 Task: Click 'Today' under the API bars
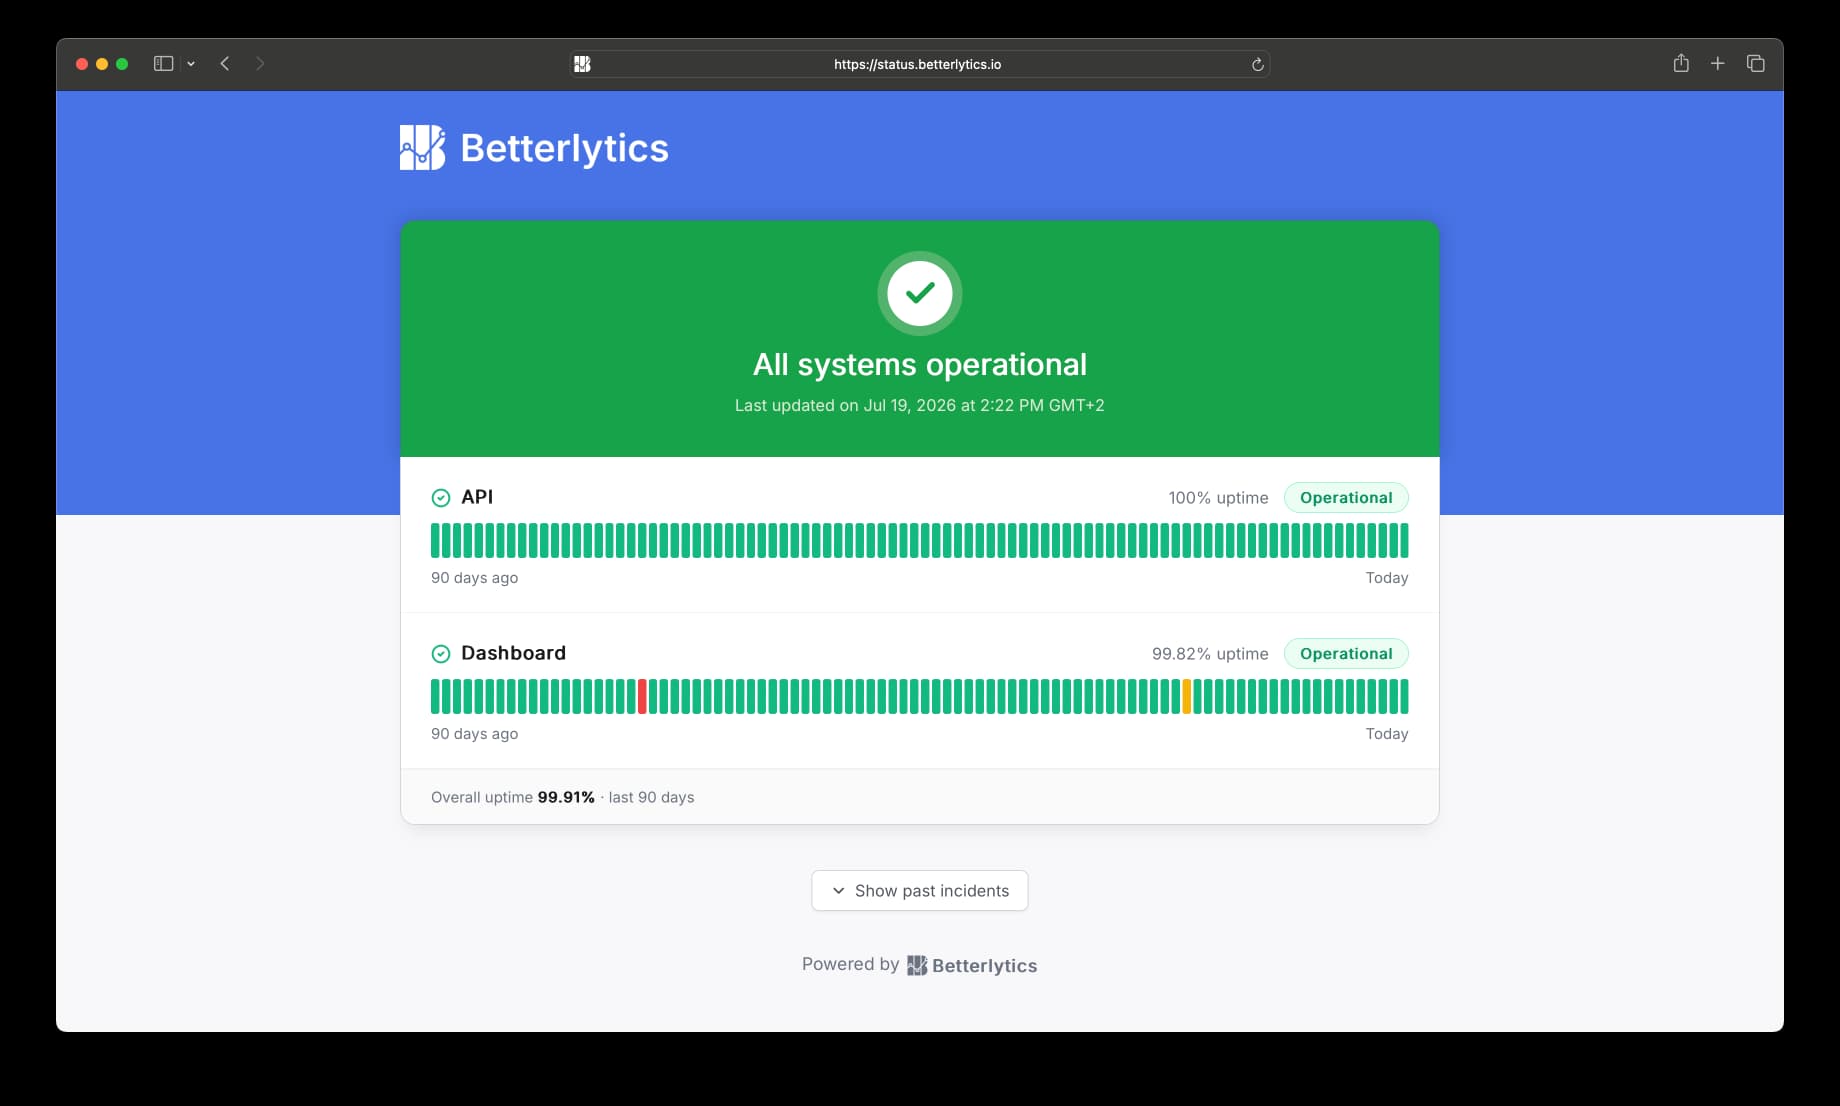1387,578
